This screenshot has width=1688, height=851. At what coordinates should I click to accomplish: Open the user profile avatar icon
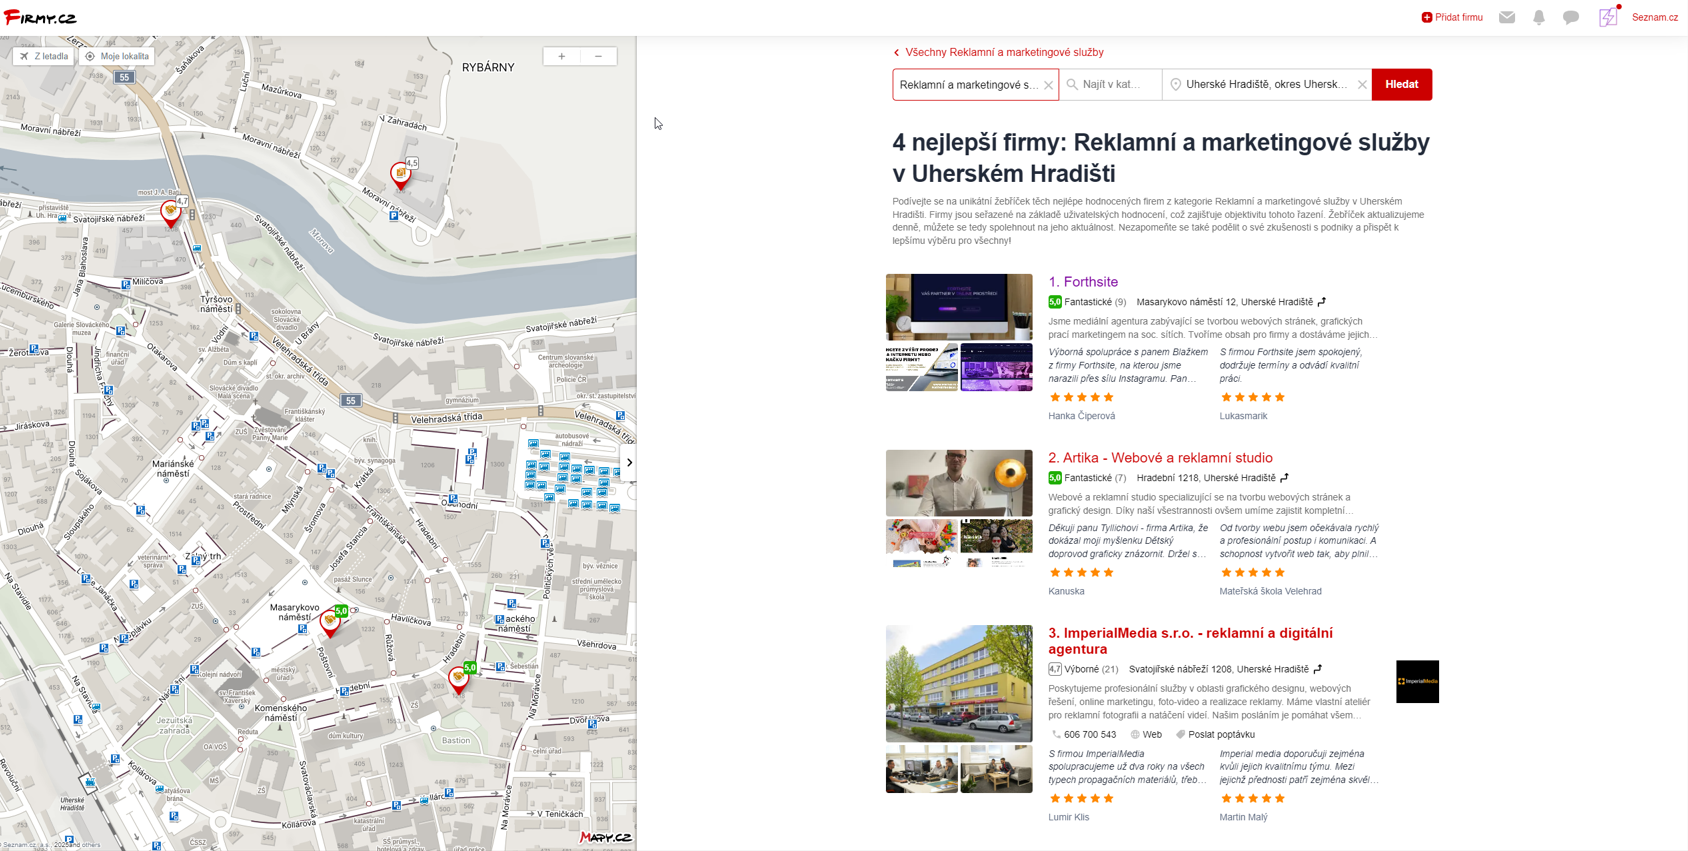click(1608, 17)
